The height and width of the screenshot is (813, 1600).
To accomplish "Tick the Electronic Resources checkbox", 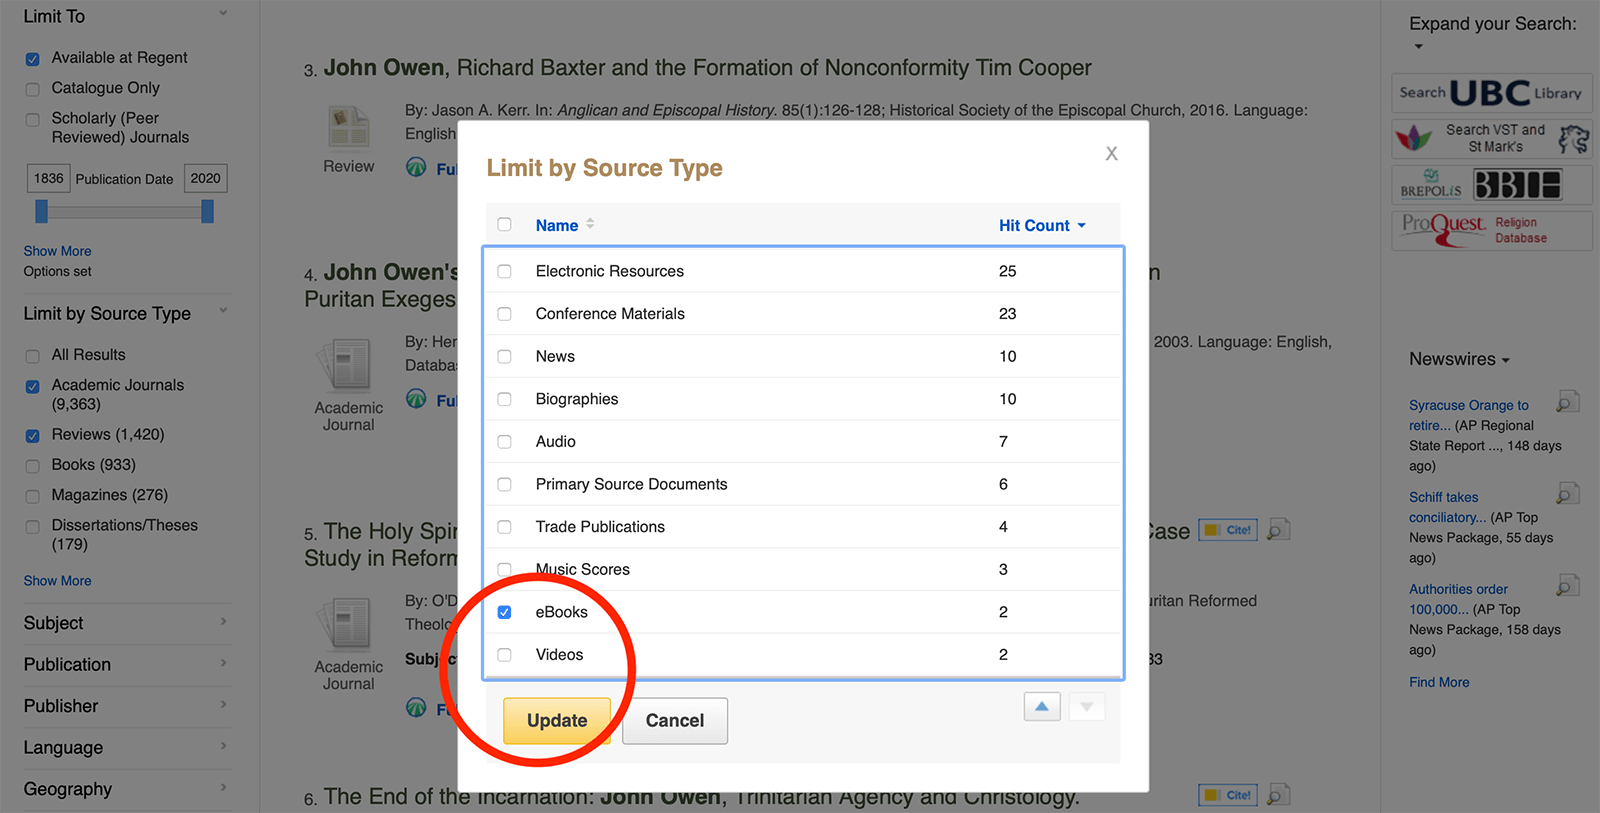I will (x=505, y=271).
